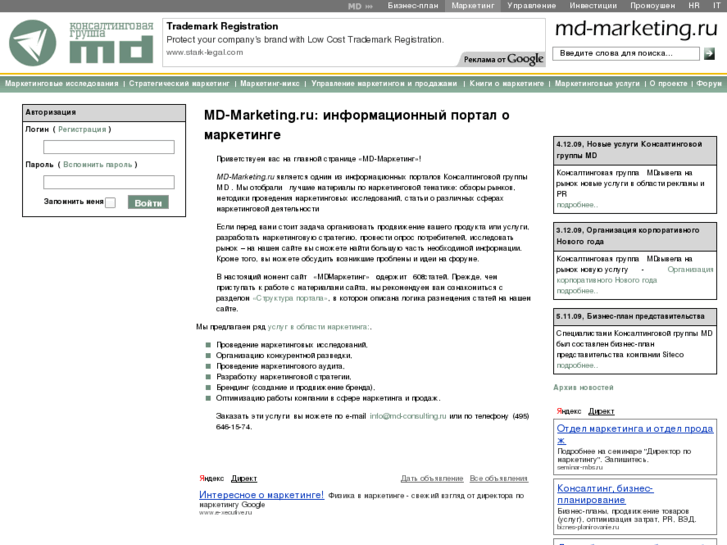Image resolution: width=727 pixels, height=545 pixels.
Task: Open "Маркетинг-микс" menu item
Action: (270, 83)
